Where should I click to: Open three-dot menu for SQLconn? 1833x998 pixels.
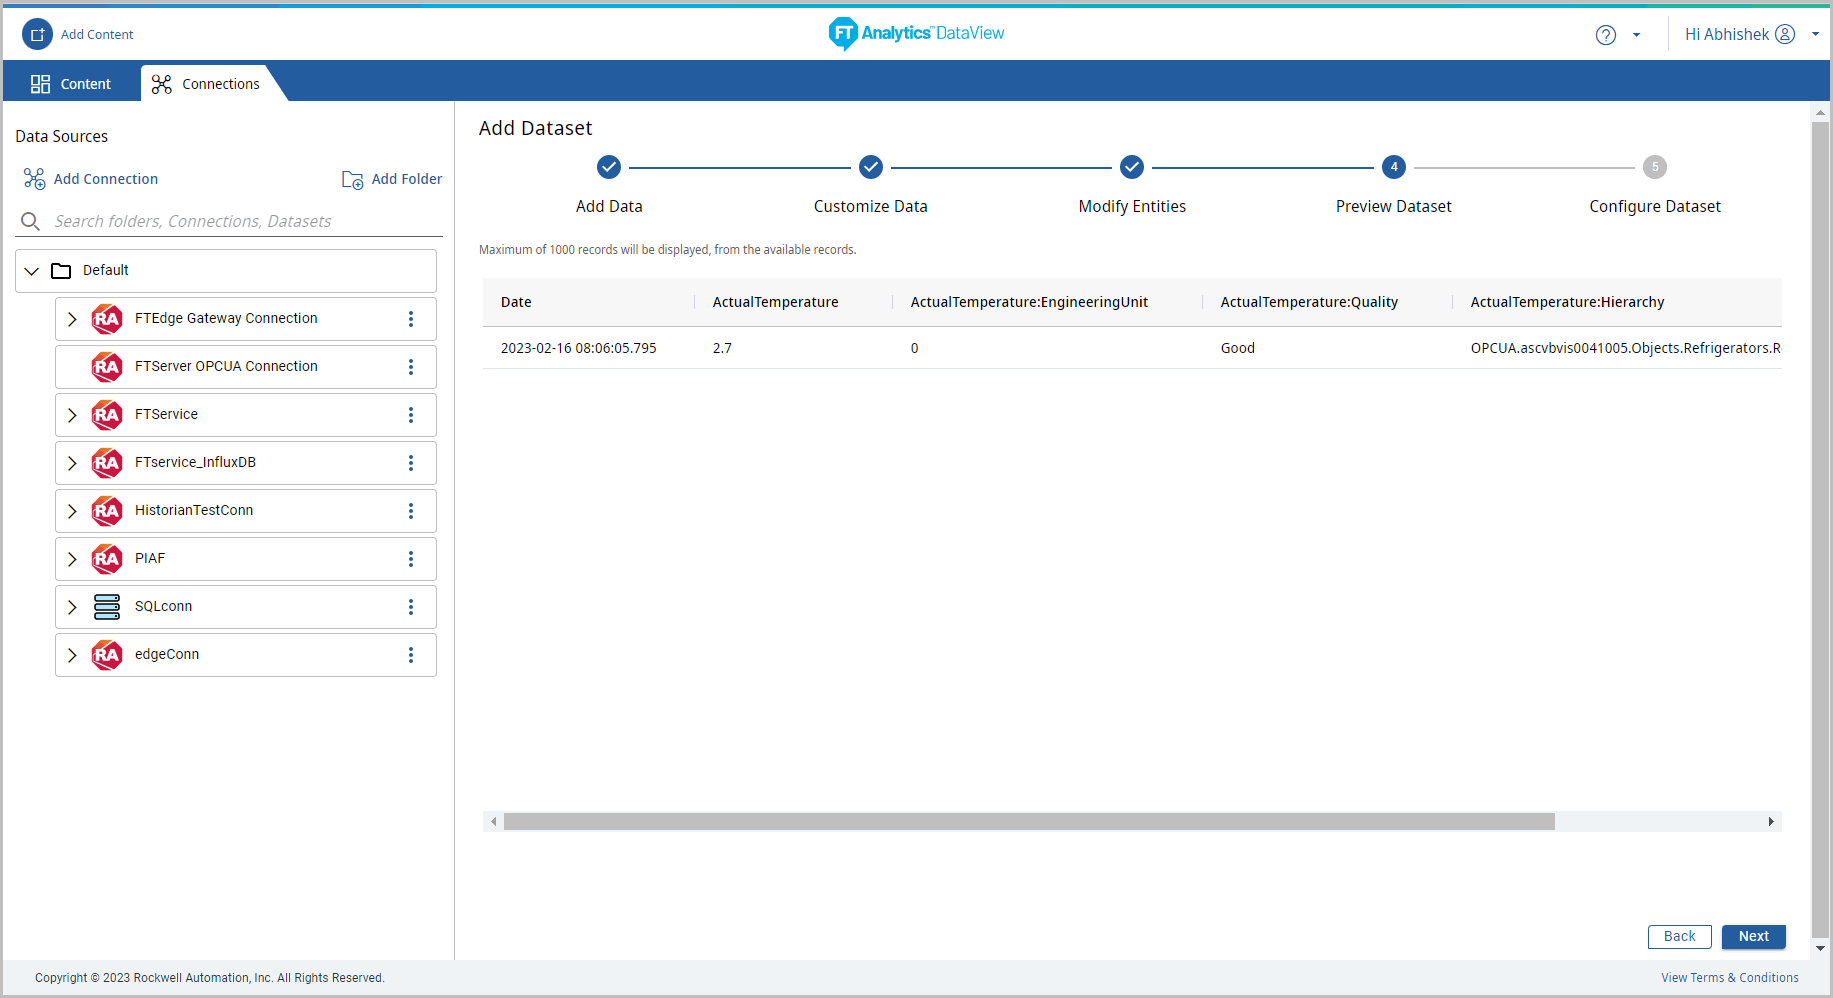pyautogui.click(x=411, y=607)
